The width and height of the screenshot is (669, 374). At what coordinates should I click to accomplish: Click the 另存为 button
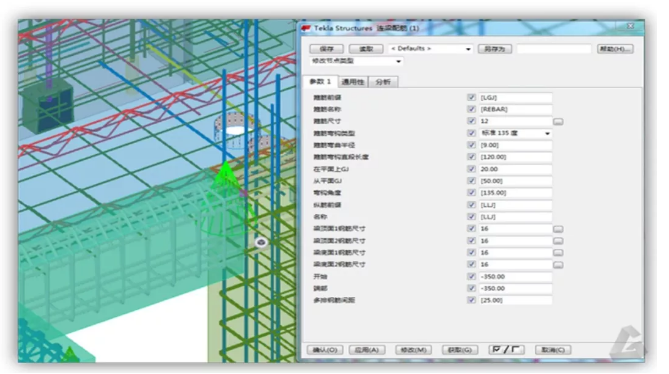[x=494, y=49]
